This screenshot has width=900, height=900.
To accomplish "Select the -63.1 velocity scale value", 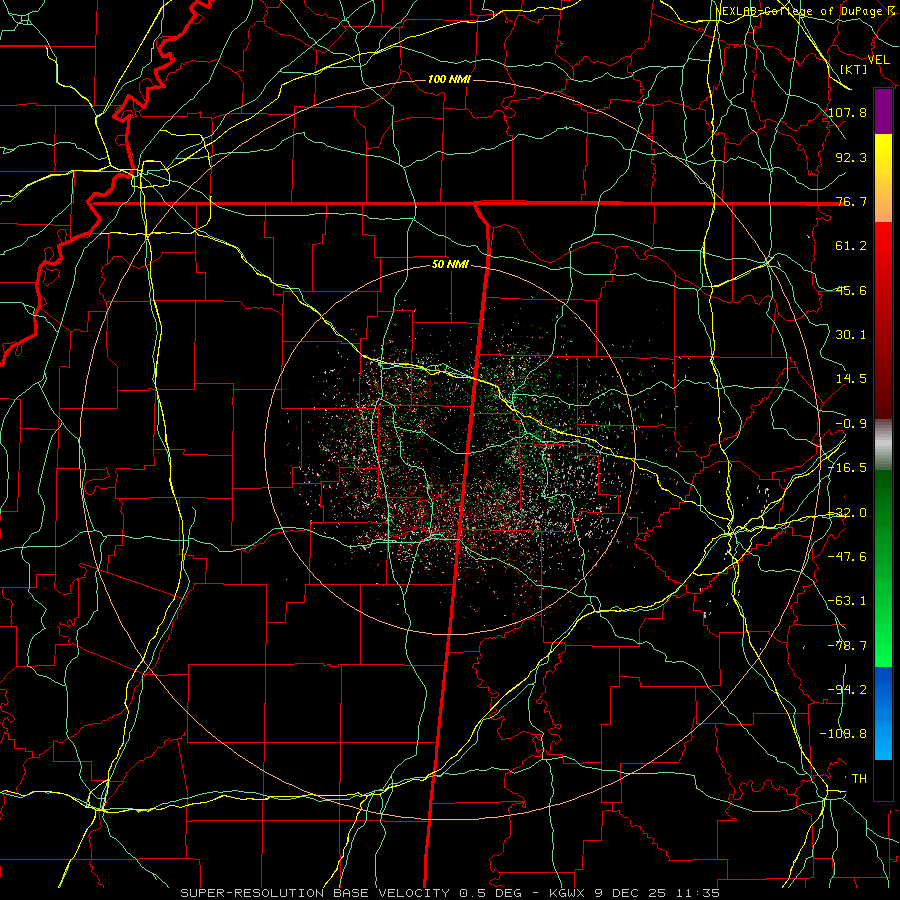I will tap(848, 601).
